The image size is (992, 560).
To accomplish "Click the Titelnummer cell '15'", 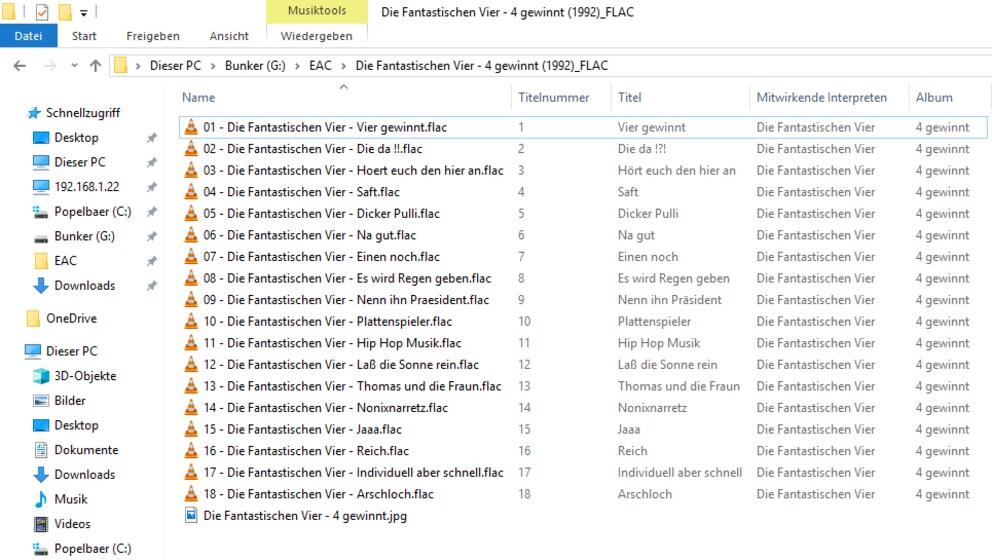I will pos(524,429).
